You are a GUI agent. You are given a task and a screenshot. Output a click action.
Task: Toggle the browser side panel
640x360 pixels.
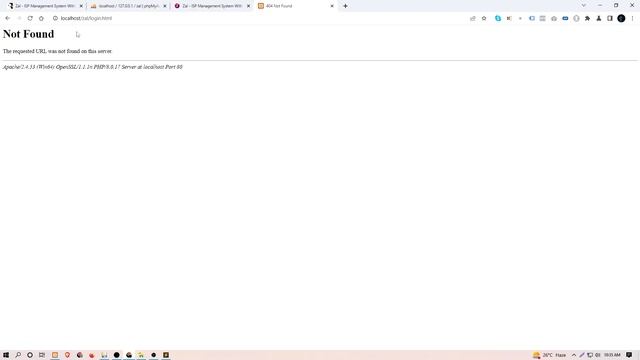tap(610, 18)
